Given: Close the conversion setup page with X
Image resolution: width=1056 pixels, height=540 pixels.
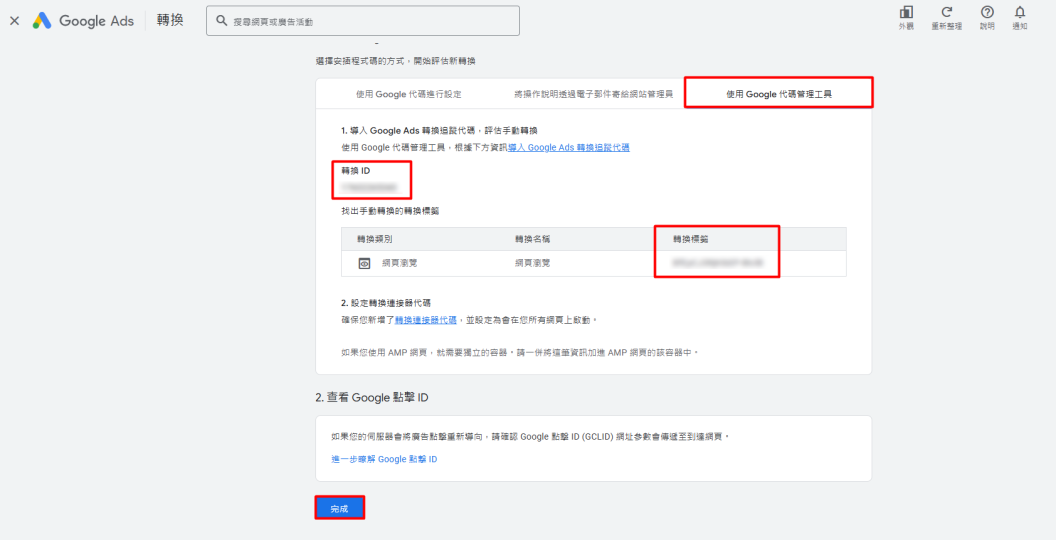Looking at the screenshot, I should point(14,21).
